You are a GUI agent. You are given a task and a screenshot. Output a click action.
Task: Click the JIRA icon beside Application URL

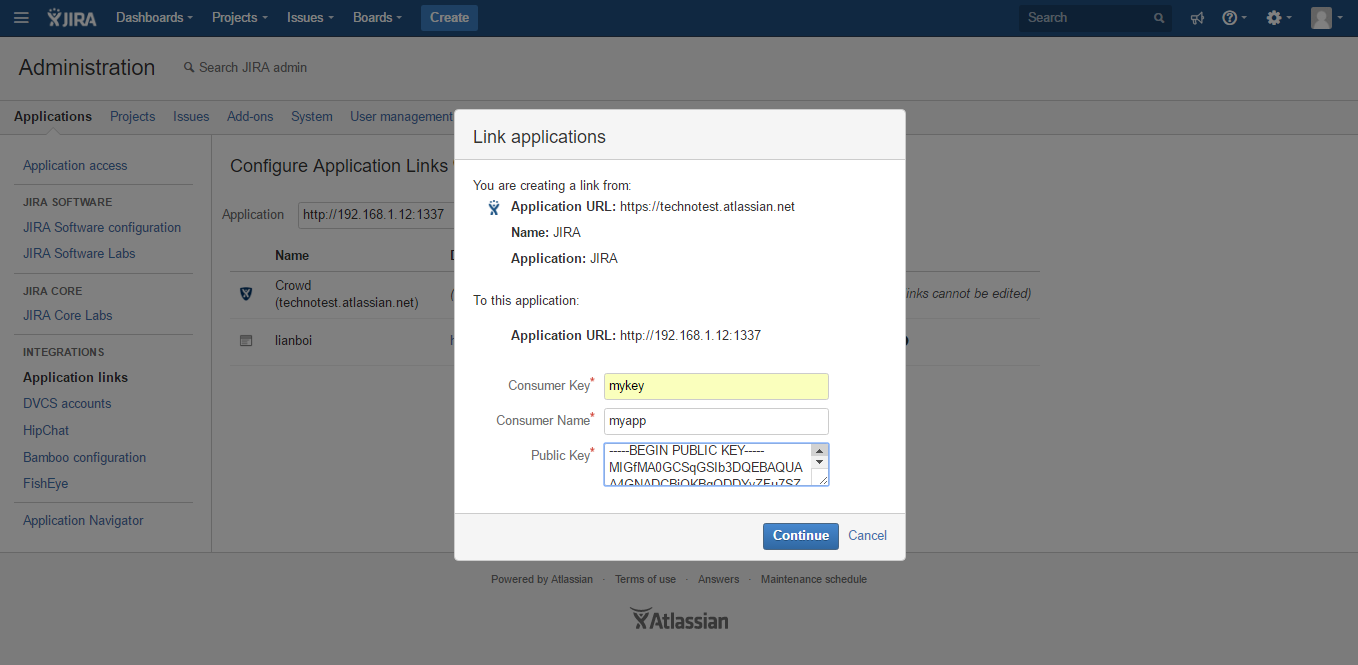[493, 208]
